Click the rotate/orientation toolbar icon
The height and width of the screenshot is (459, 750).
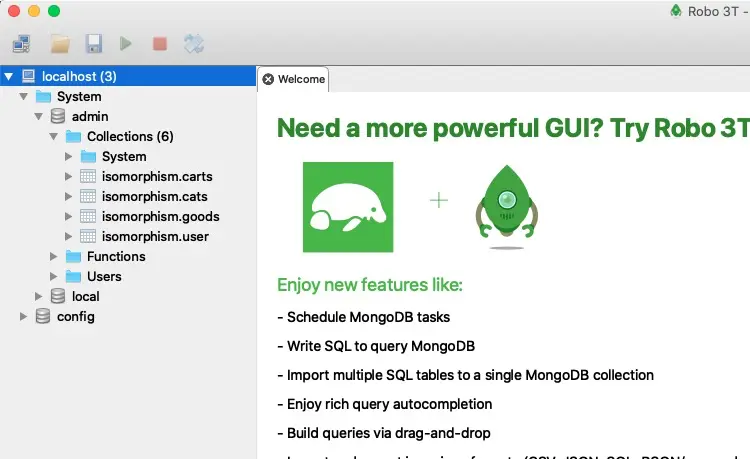click(194, 44)
